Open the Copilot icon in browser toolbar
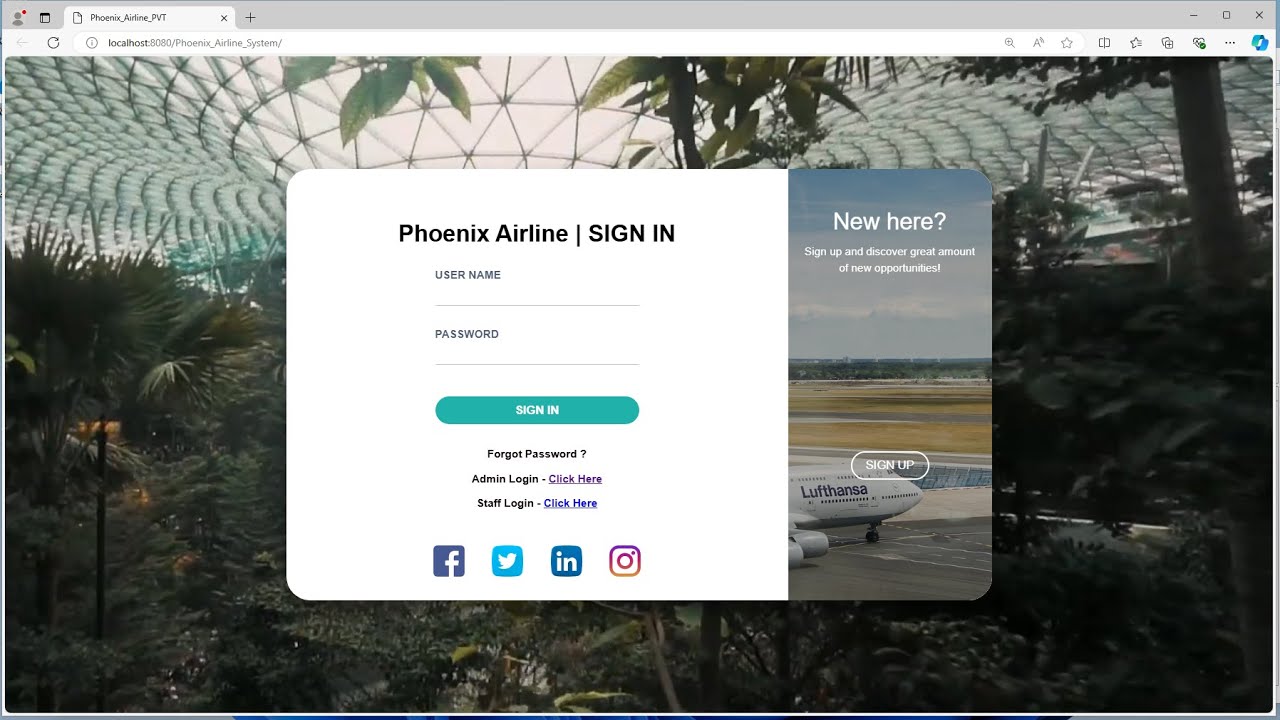The height and width of the screenshot is (720, 1280). [1260, 43]
